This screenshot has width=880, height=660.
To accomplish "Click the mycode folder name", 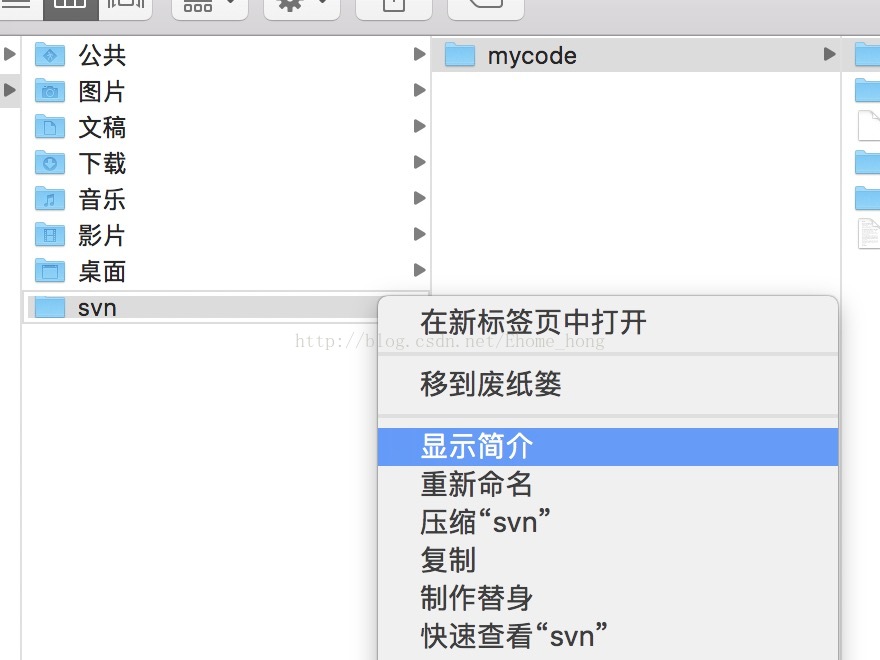I will point(532,56).
